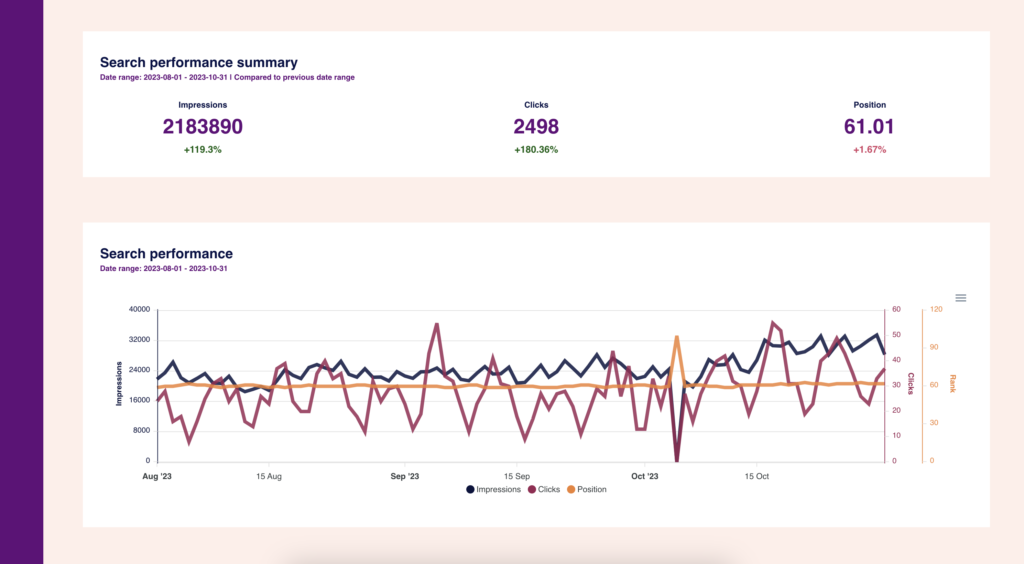Toggle the Position series legend label
The width and height of the screenshot is (1024, 564).
click(x=591, y=490)
